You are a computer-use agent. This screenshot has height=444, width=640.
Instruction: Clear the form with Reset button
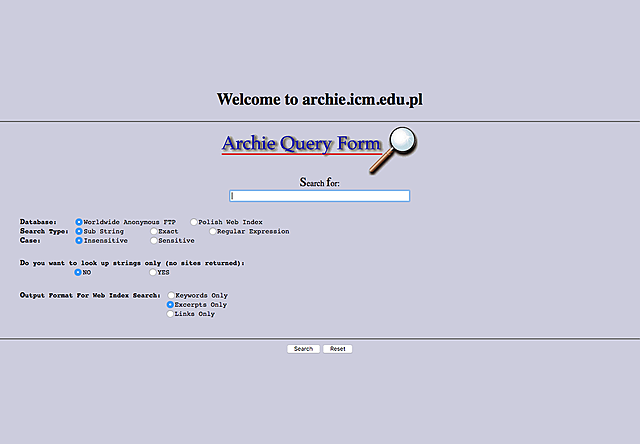pyautogui.click(x=338, y=349)
